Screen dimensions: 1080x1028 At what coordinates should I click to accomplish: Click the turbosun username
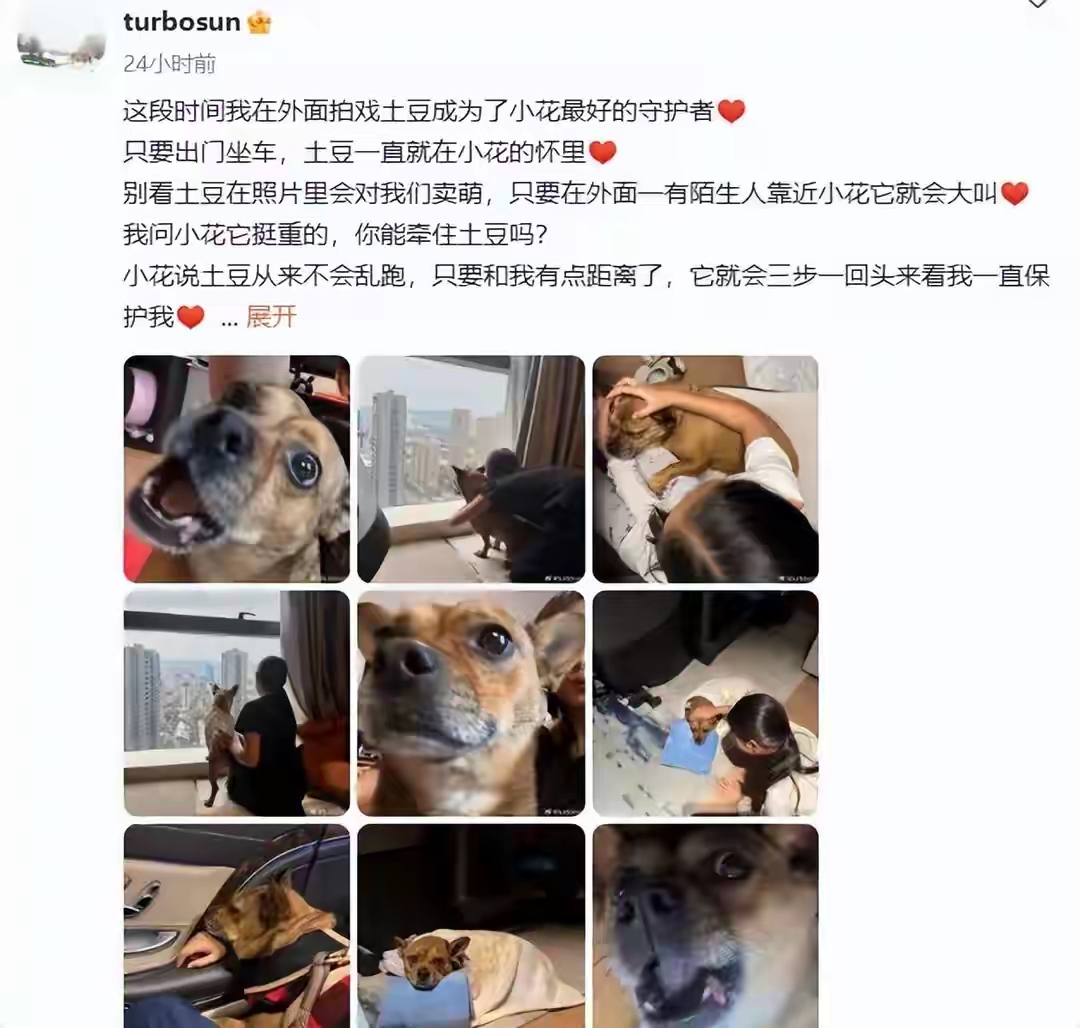click(x=182, y=22)
